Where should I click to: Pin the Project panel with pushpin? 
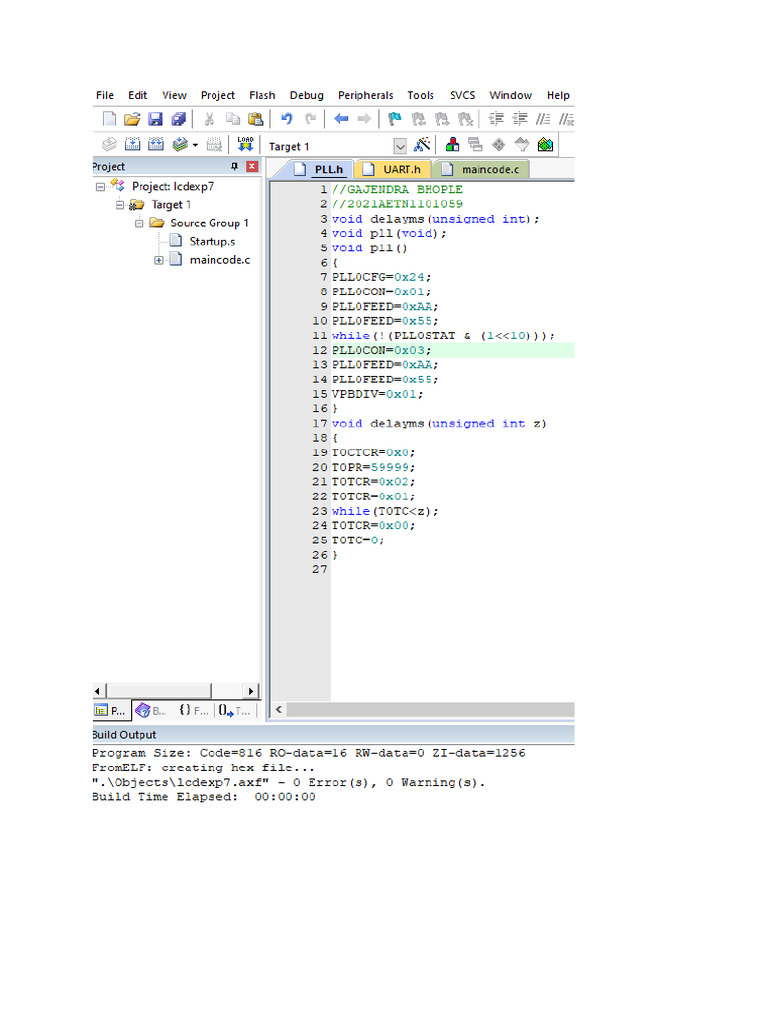coord(235,167)
